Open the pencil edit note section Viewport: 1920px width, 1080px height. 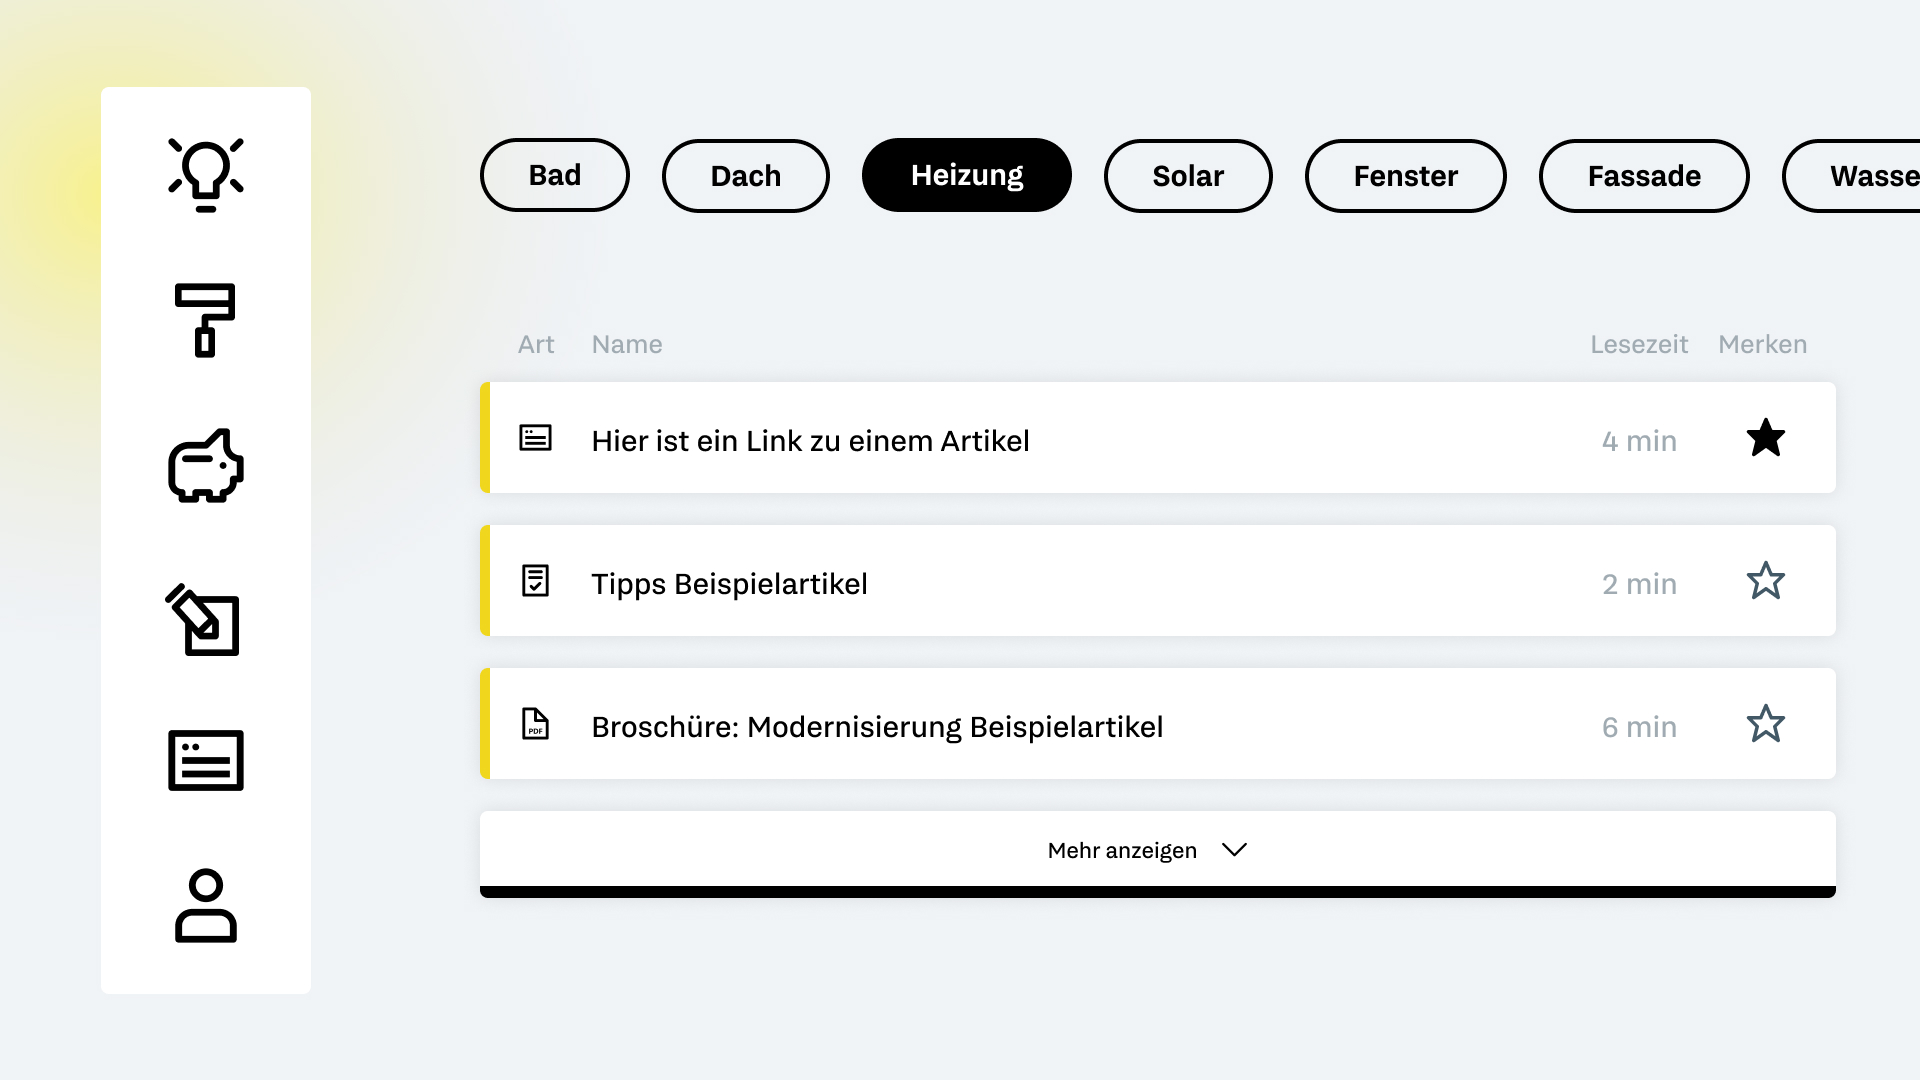pyautogui.click(x=203, y=620)
